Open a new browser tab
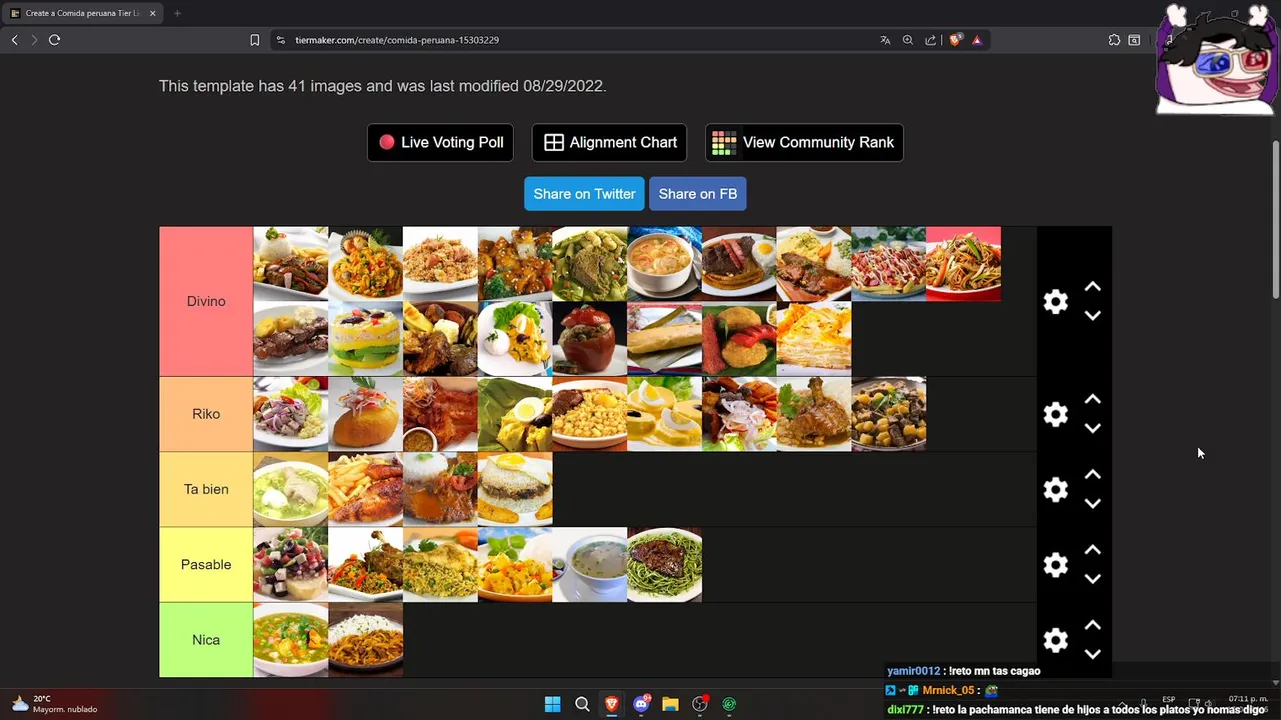The height and width of the screenshot is (720, 1281). tap(177, 13)
